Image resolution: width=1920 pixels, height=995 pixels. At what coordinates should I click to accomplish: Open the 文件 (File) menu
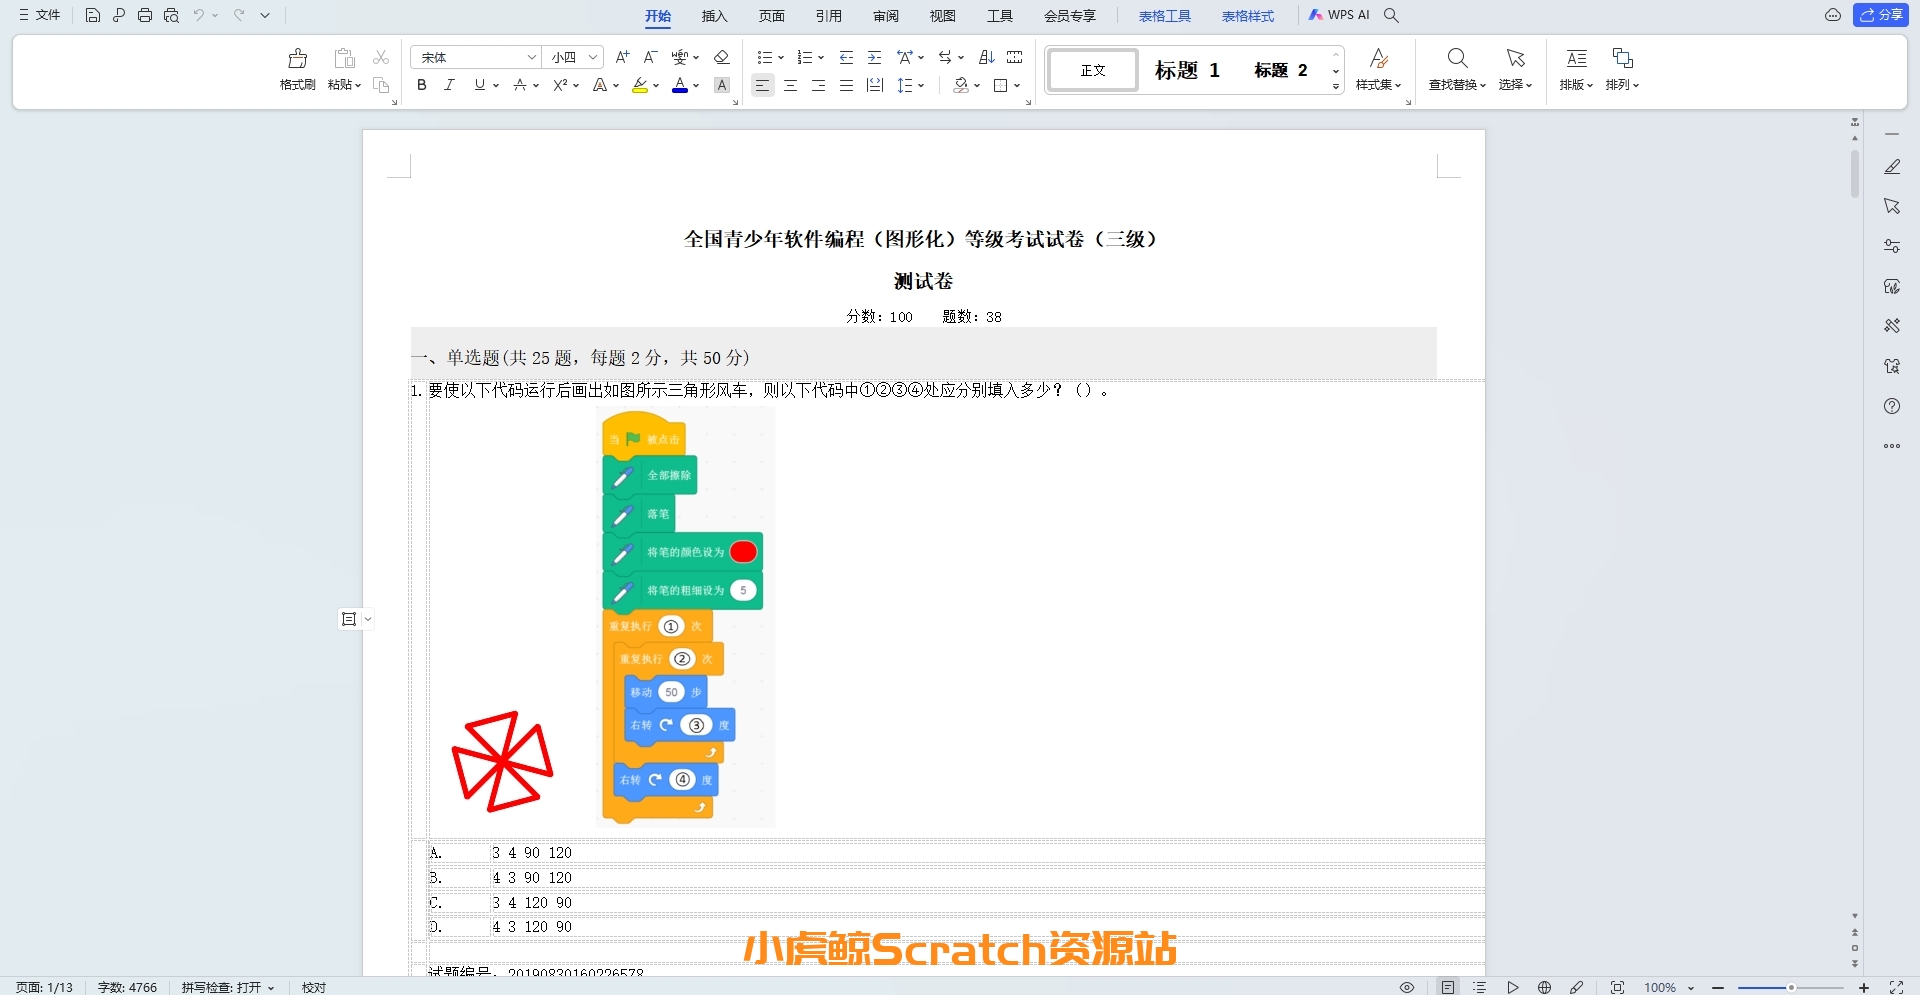click(x=40, y=15)
